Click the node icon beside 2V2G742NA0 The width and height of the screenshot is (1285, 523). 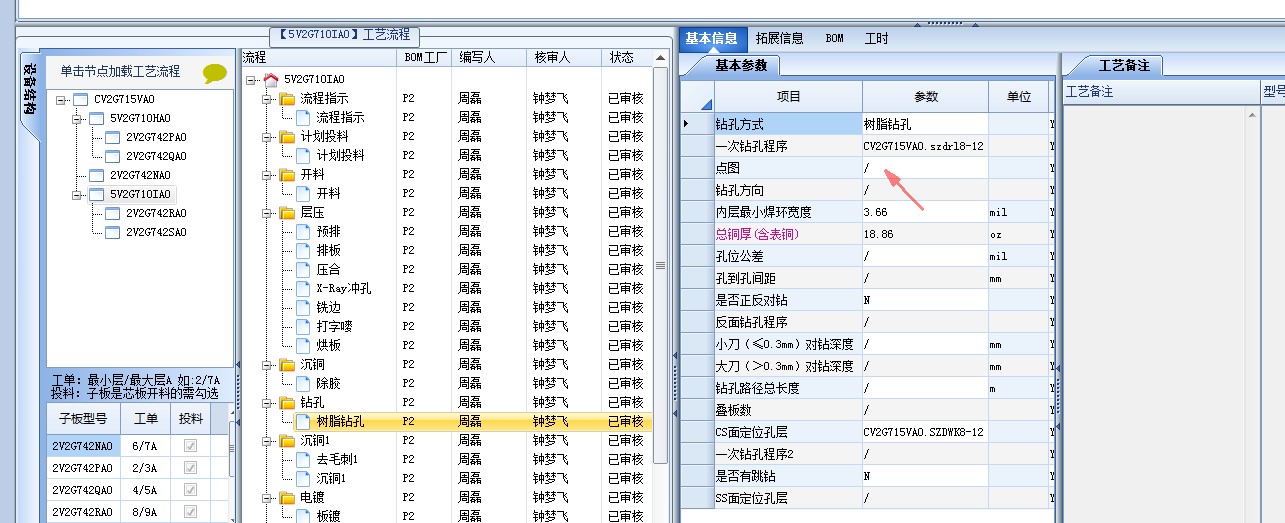click(x=97, y=175)
